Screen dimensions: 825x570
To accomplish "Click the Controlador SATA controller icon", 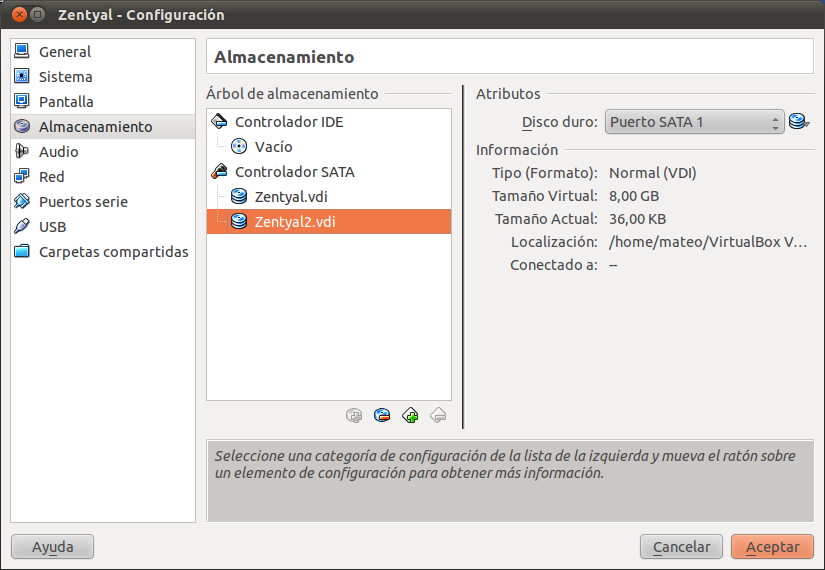I will point(219,171).
